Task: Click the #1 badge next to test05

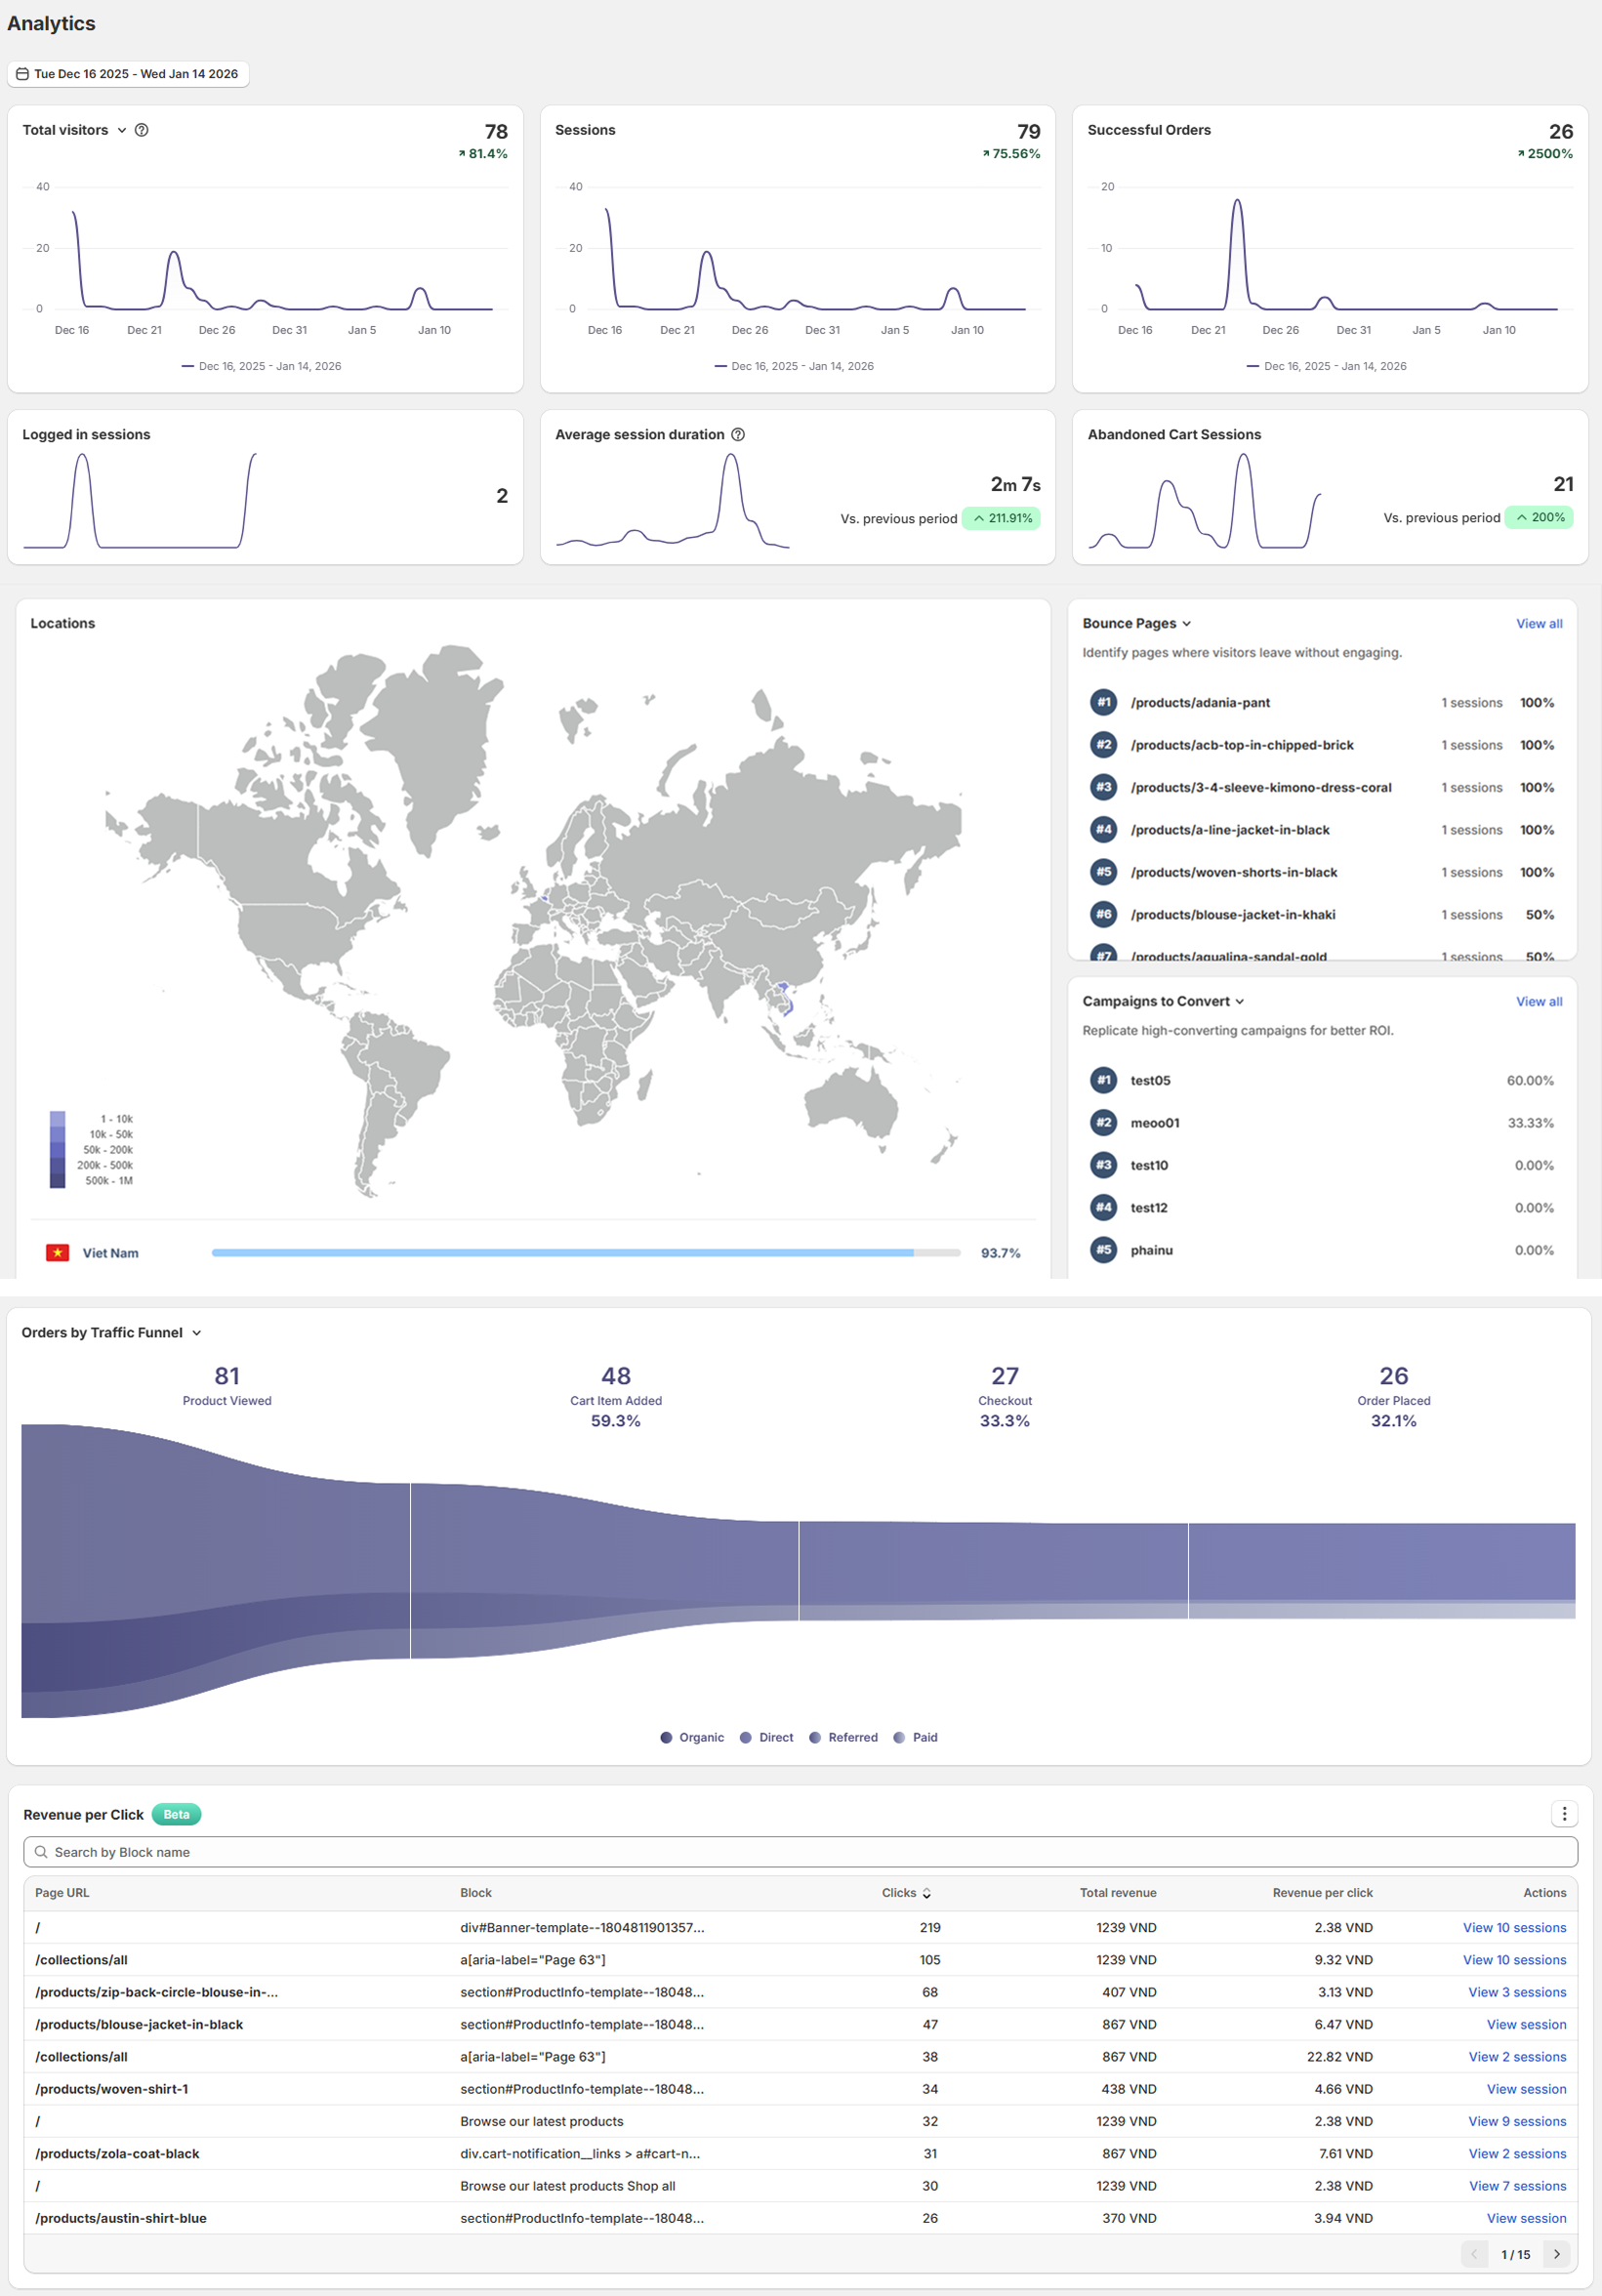Action: click(x=1103, y=1080)
